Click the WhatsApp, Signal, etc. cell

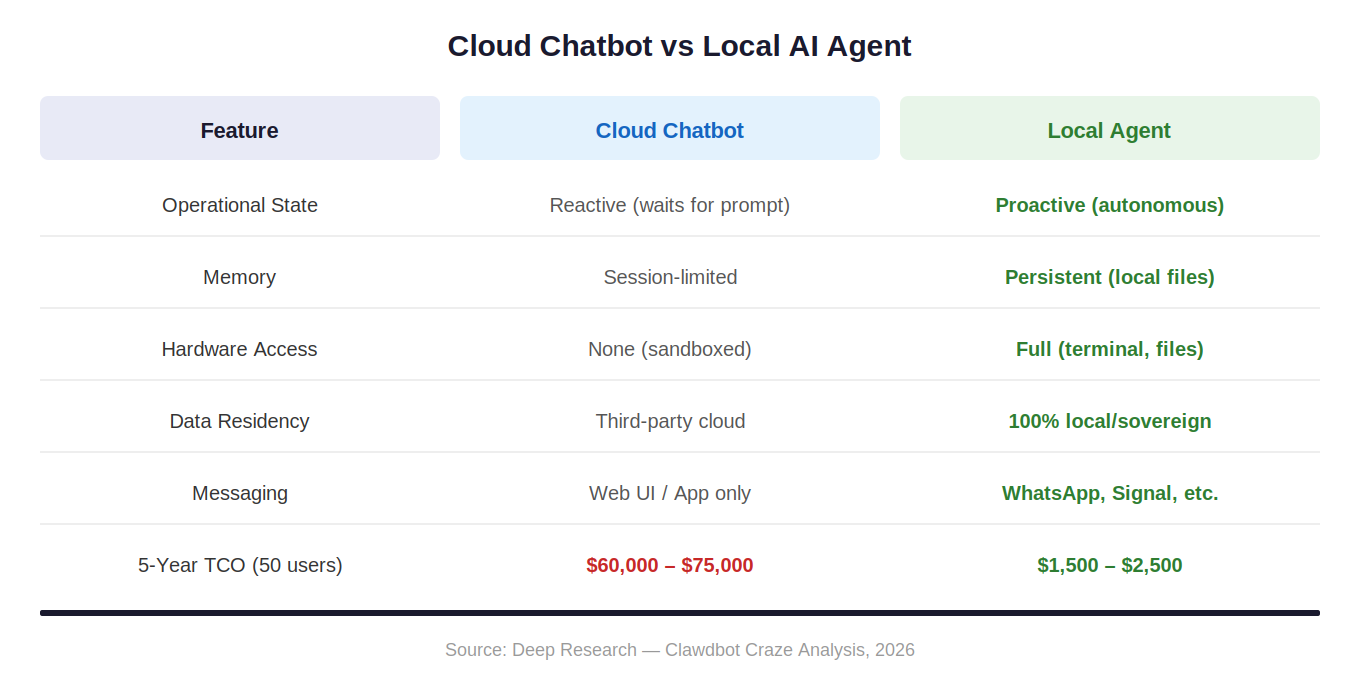(x=1109, y=493)
